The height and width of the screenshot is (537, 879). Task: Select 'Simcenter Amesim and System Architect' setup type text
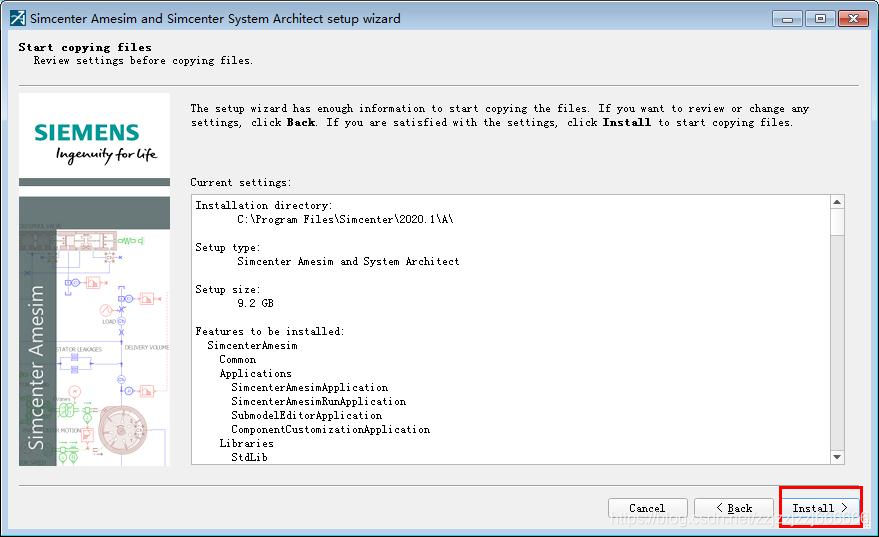(348, 261)
